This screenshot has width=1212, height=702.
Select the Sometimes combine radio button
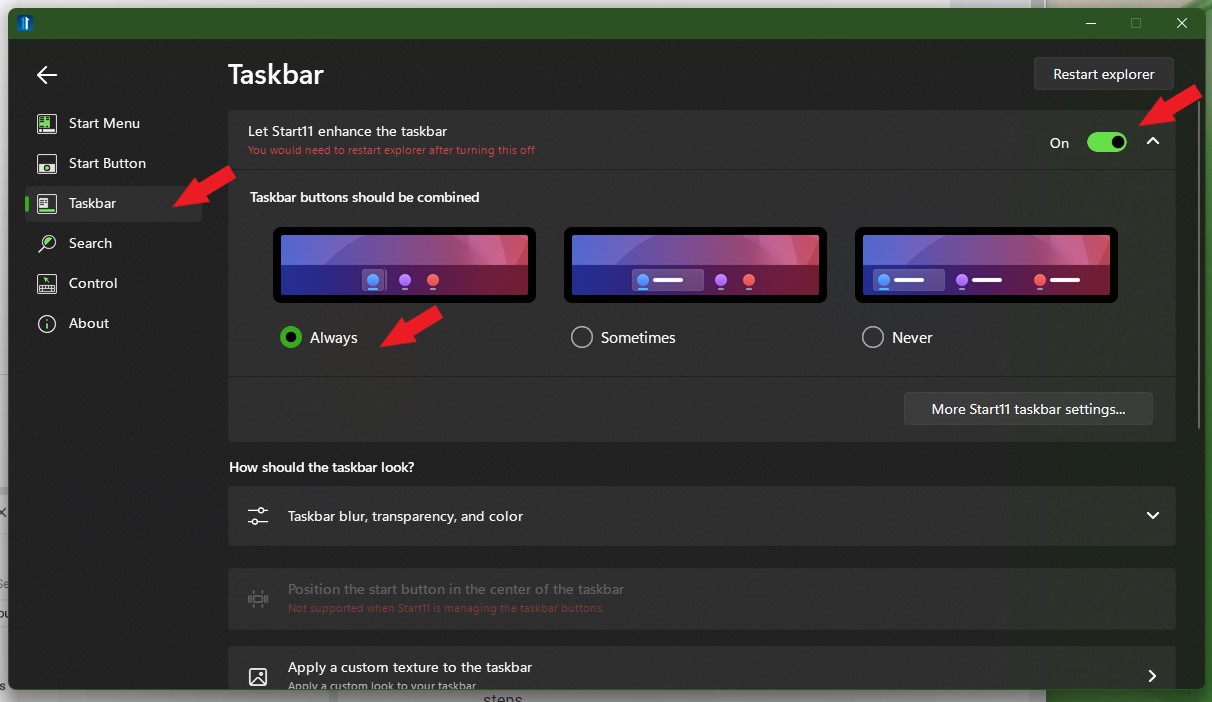pyautogui.click(x=582, y=338)
